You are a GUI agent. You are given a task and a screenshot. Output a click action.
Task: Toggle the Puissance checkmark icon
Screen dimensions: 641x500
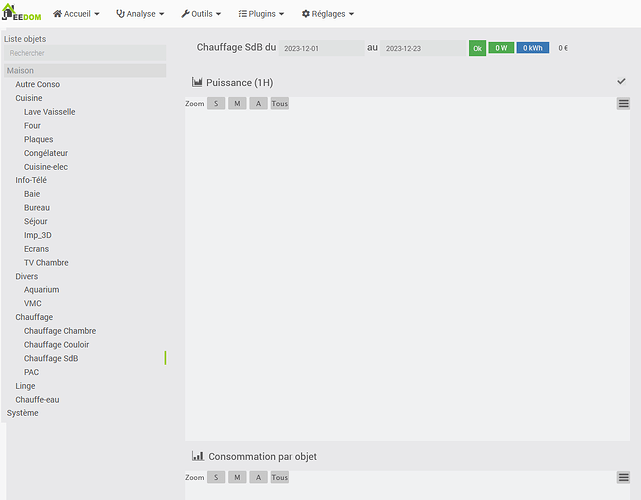coord(621,81)
